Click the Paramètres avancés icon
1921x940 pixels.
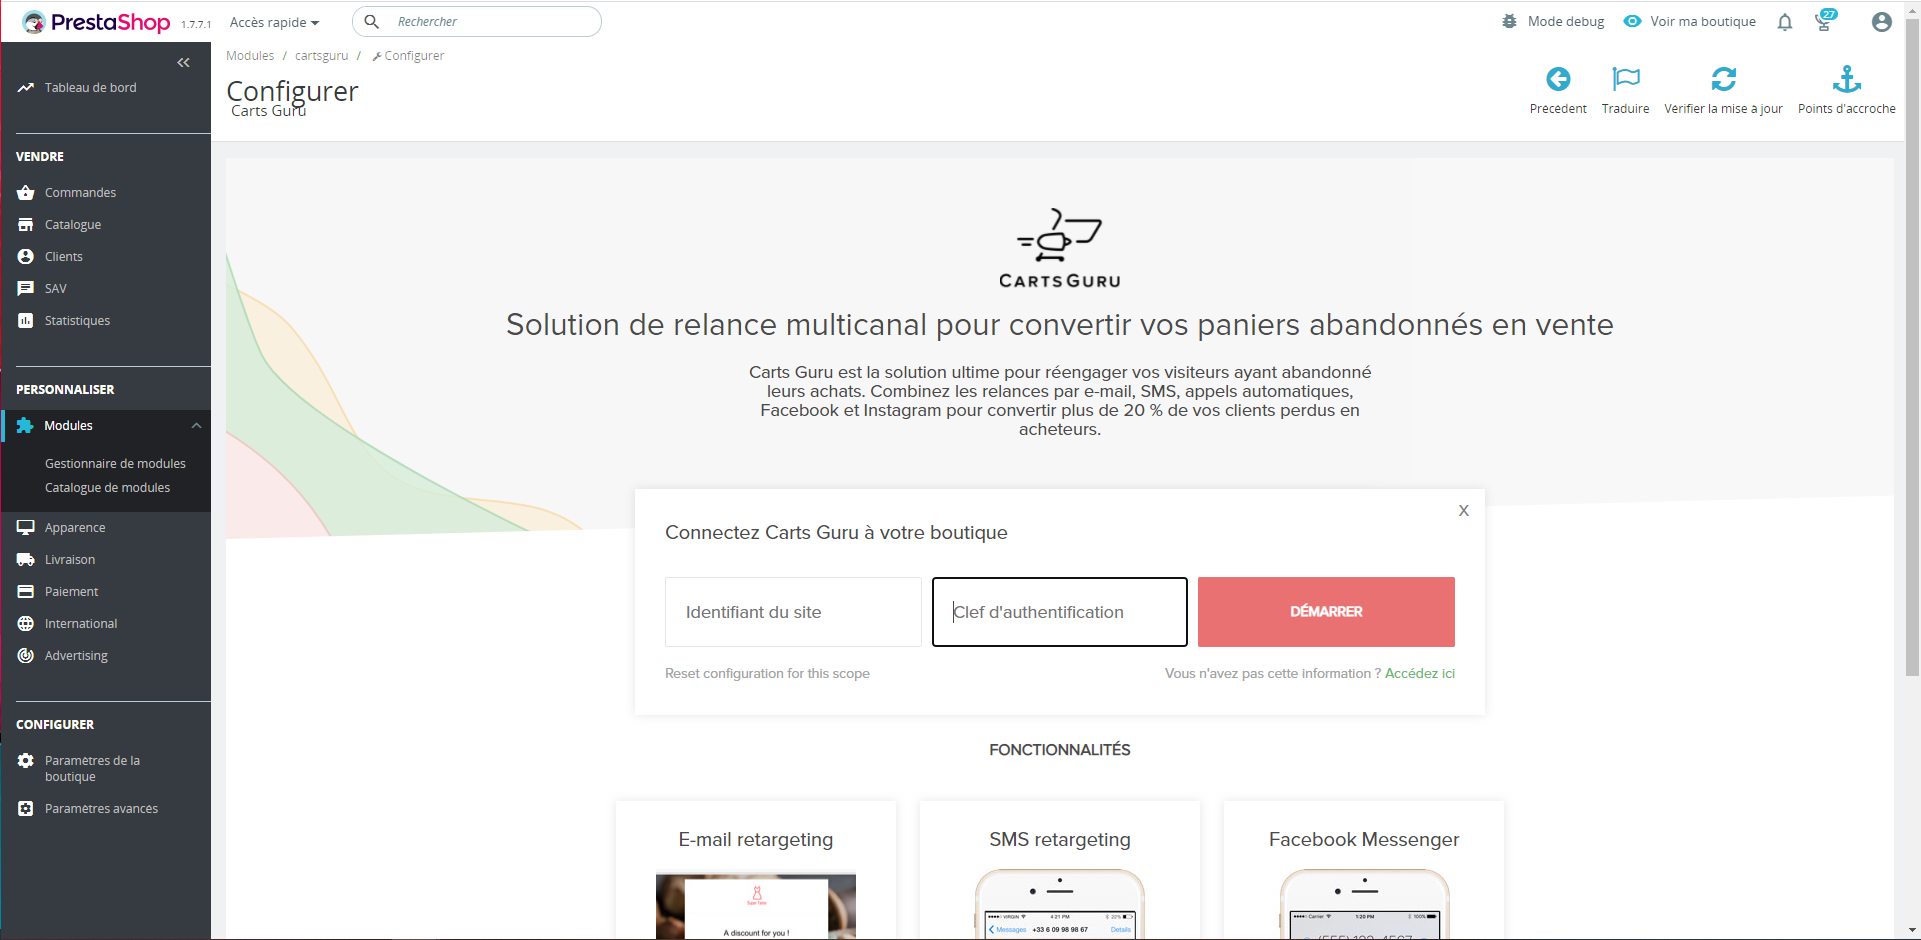point(26,809)
